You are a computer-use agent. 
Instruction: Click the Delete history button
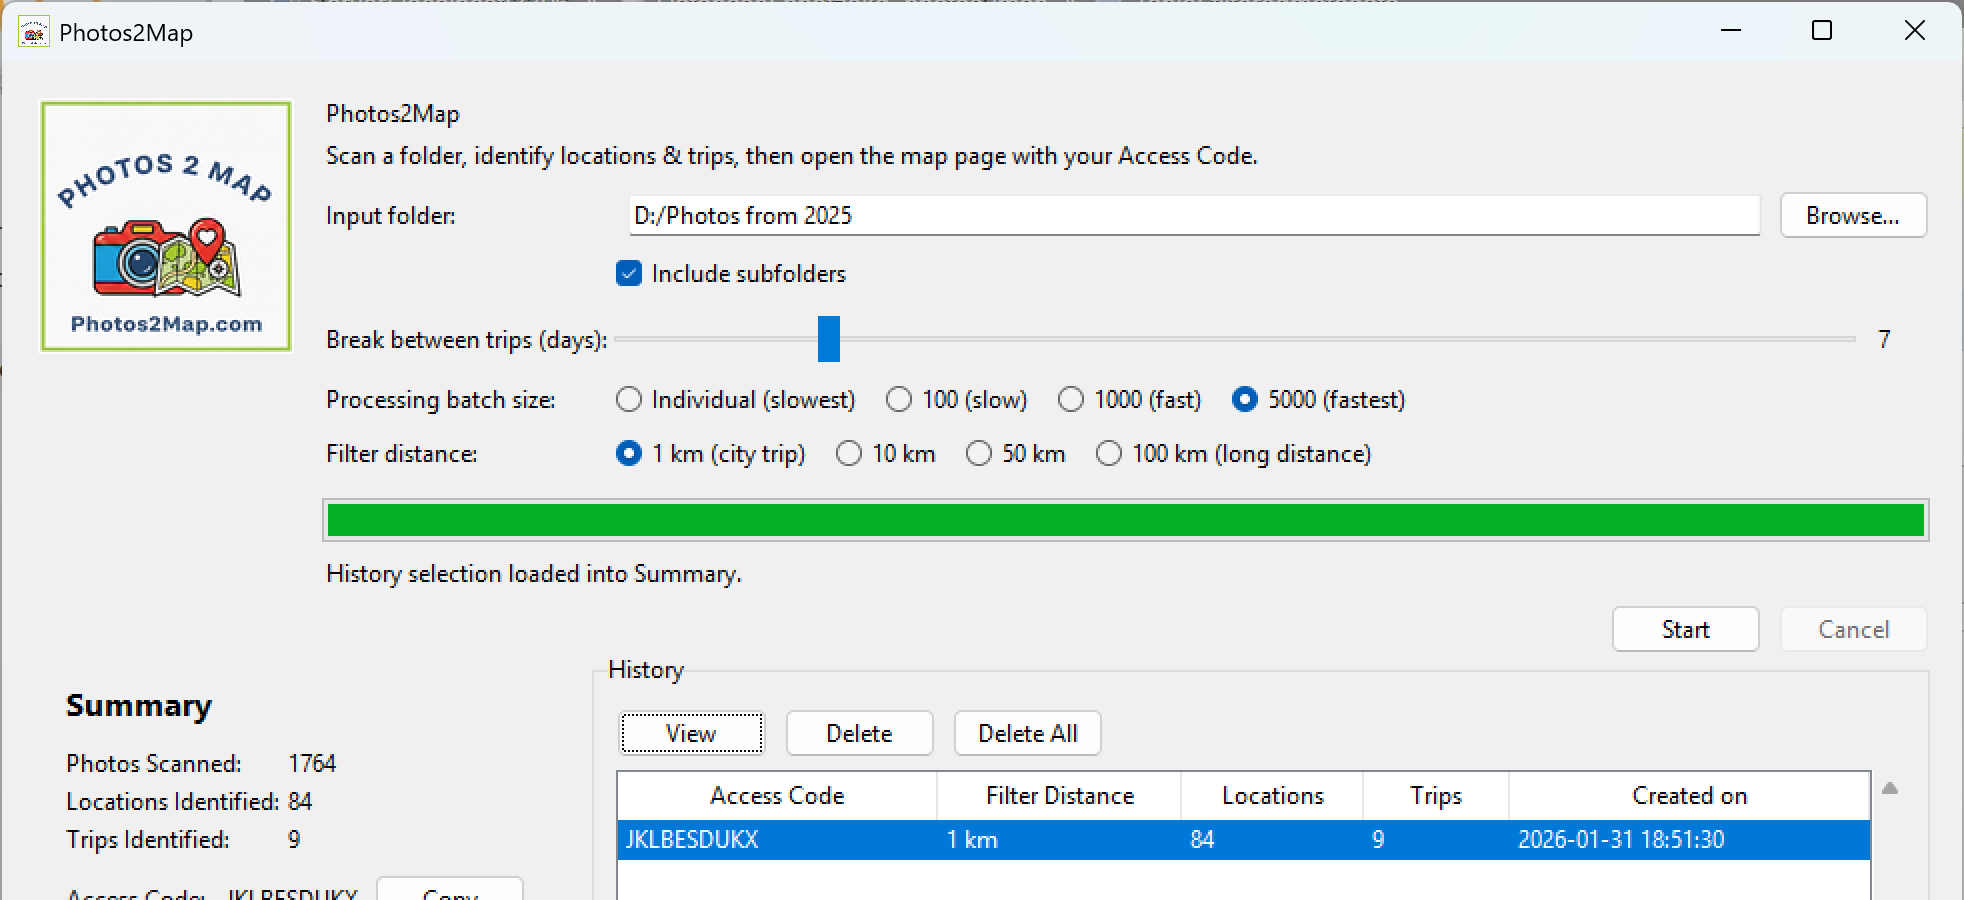pyautogui.click(x=859, y=733)
